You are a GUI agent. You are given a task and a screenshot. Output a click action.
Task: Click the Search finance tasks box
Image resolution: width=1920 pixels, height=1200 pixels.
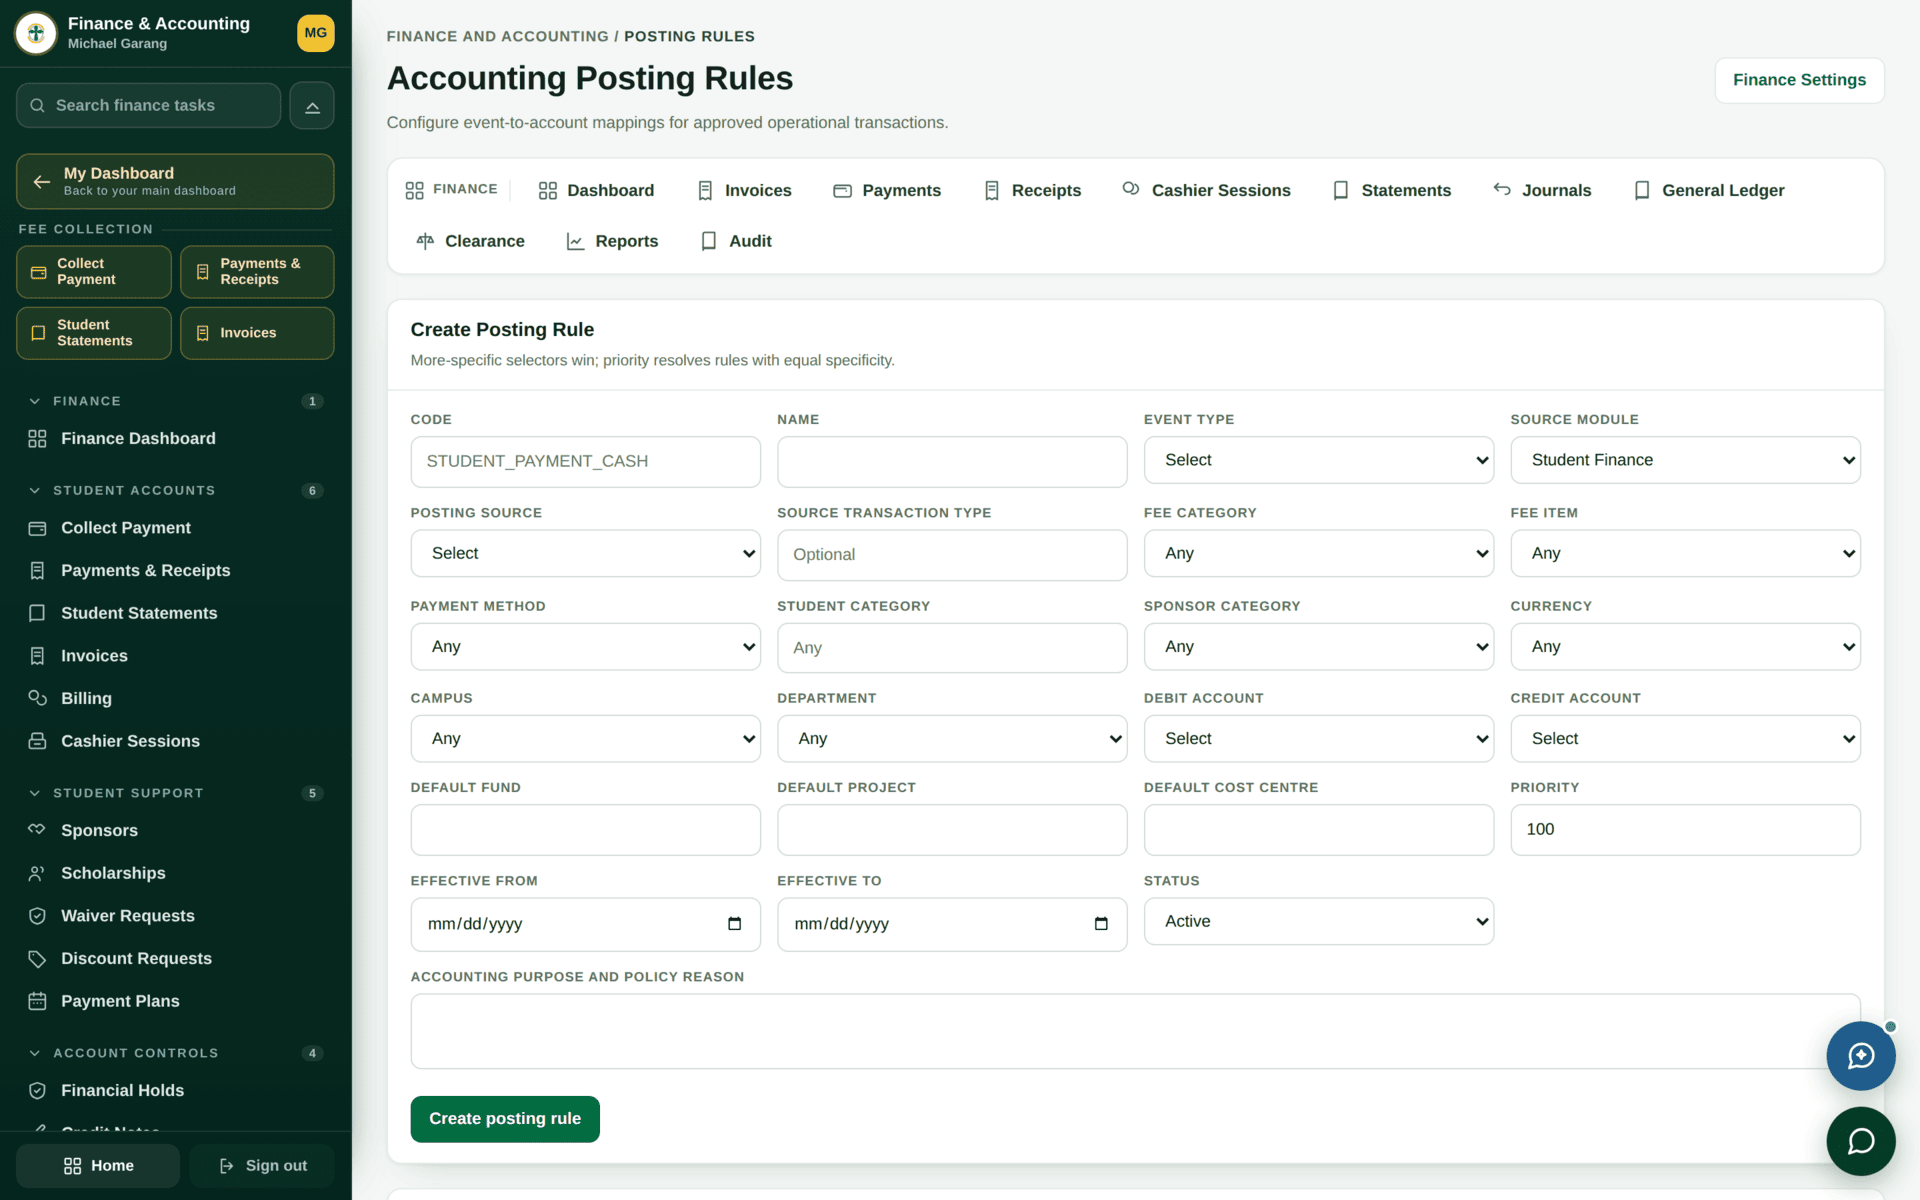148,106
